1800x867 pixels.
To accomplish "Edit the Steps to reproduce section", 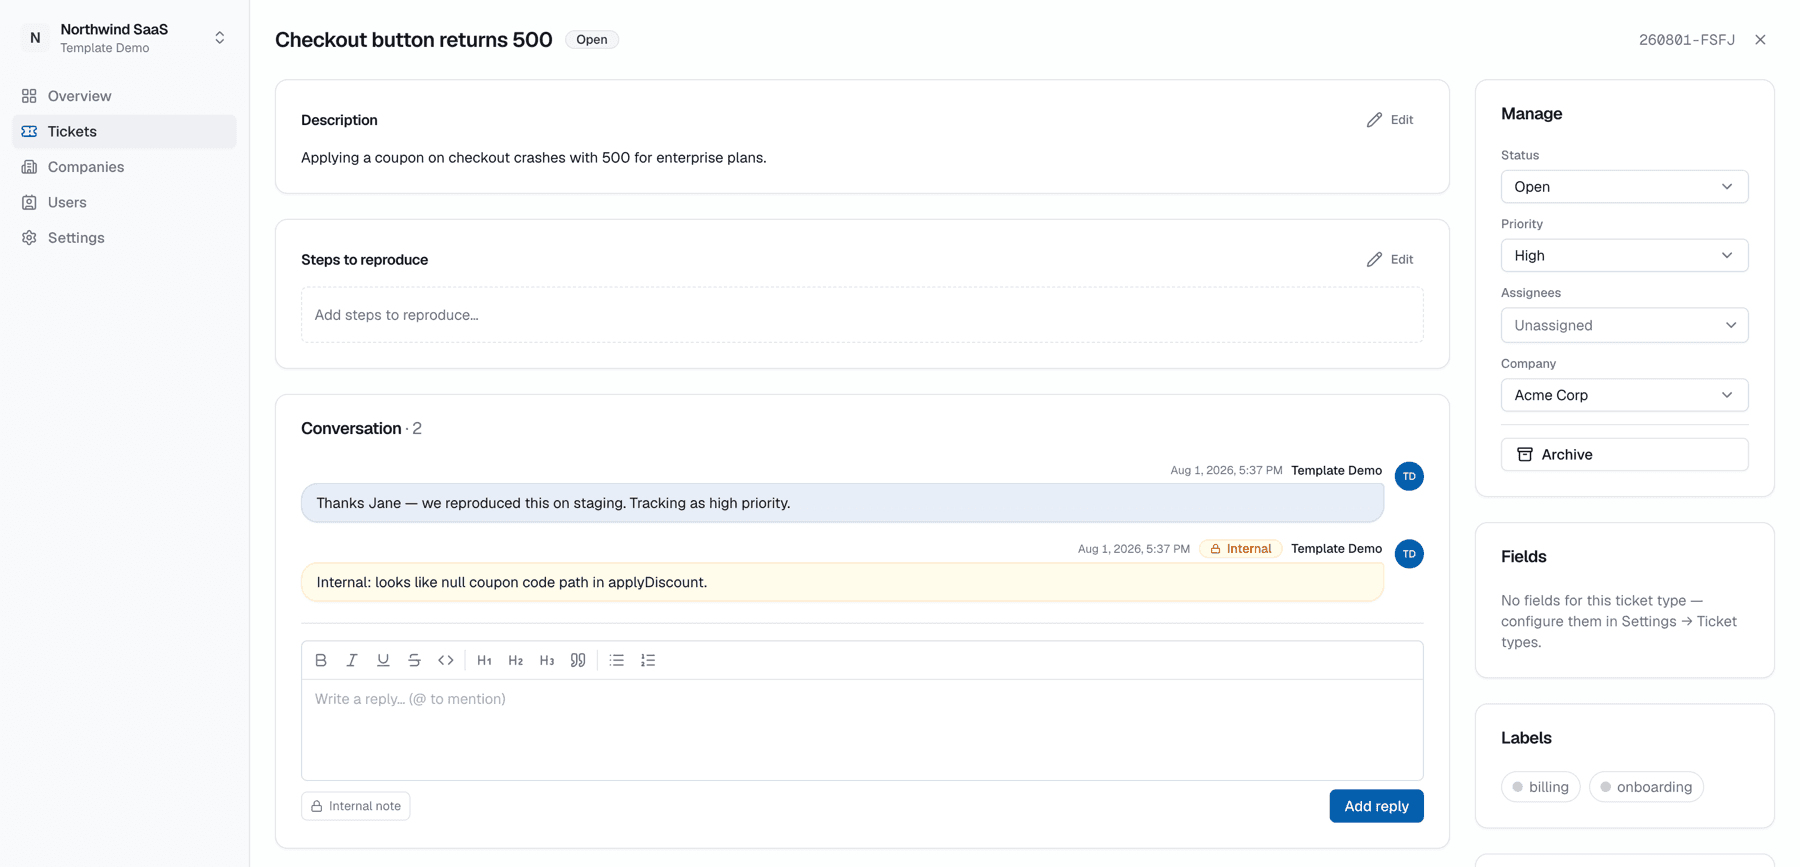I will click(x=1390, y=259).
